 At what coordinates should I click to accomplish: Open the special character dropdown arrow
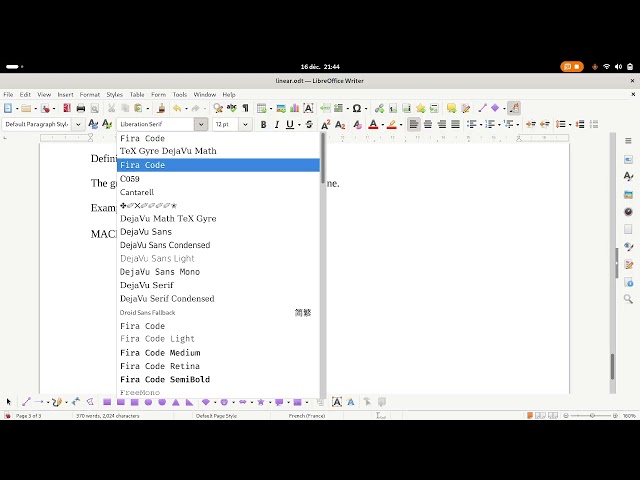[366, 109]
